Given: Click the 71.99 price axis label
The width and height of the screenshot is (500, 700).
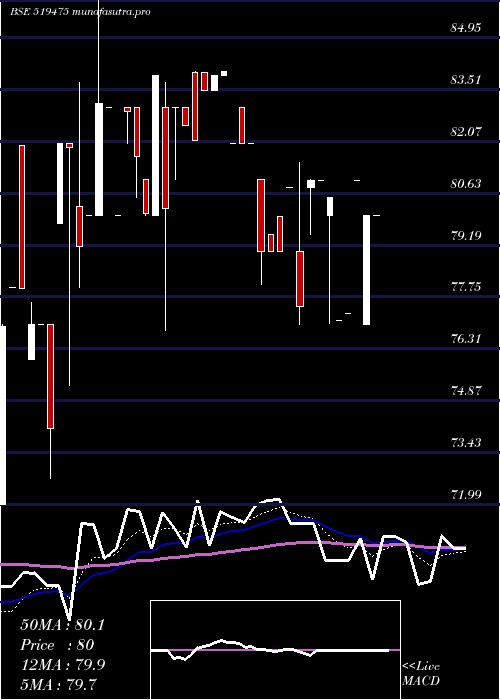Looking at the screenshot, I should click(x=466, y=494).
